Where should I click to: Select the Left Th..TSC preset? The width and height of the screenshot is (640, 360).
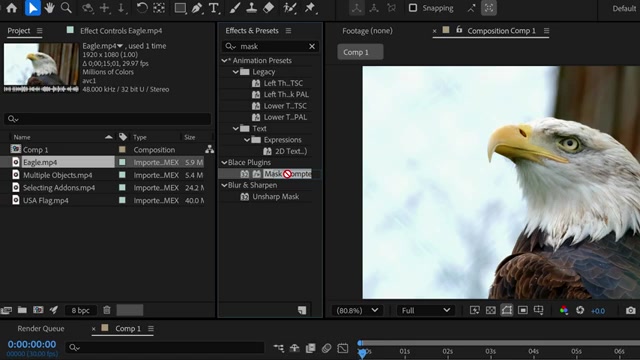point(283,83)
